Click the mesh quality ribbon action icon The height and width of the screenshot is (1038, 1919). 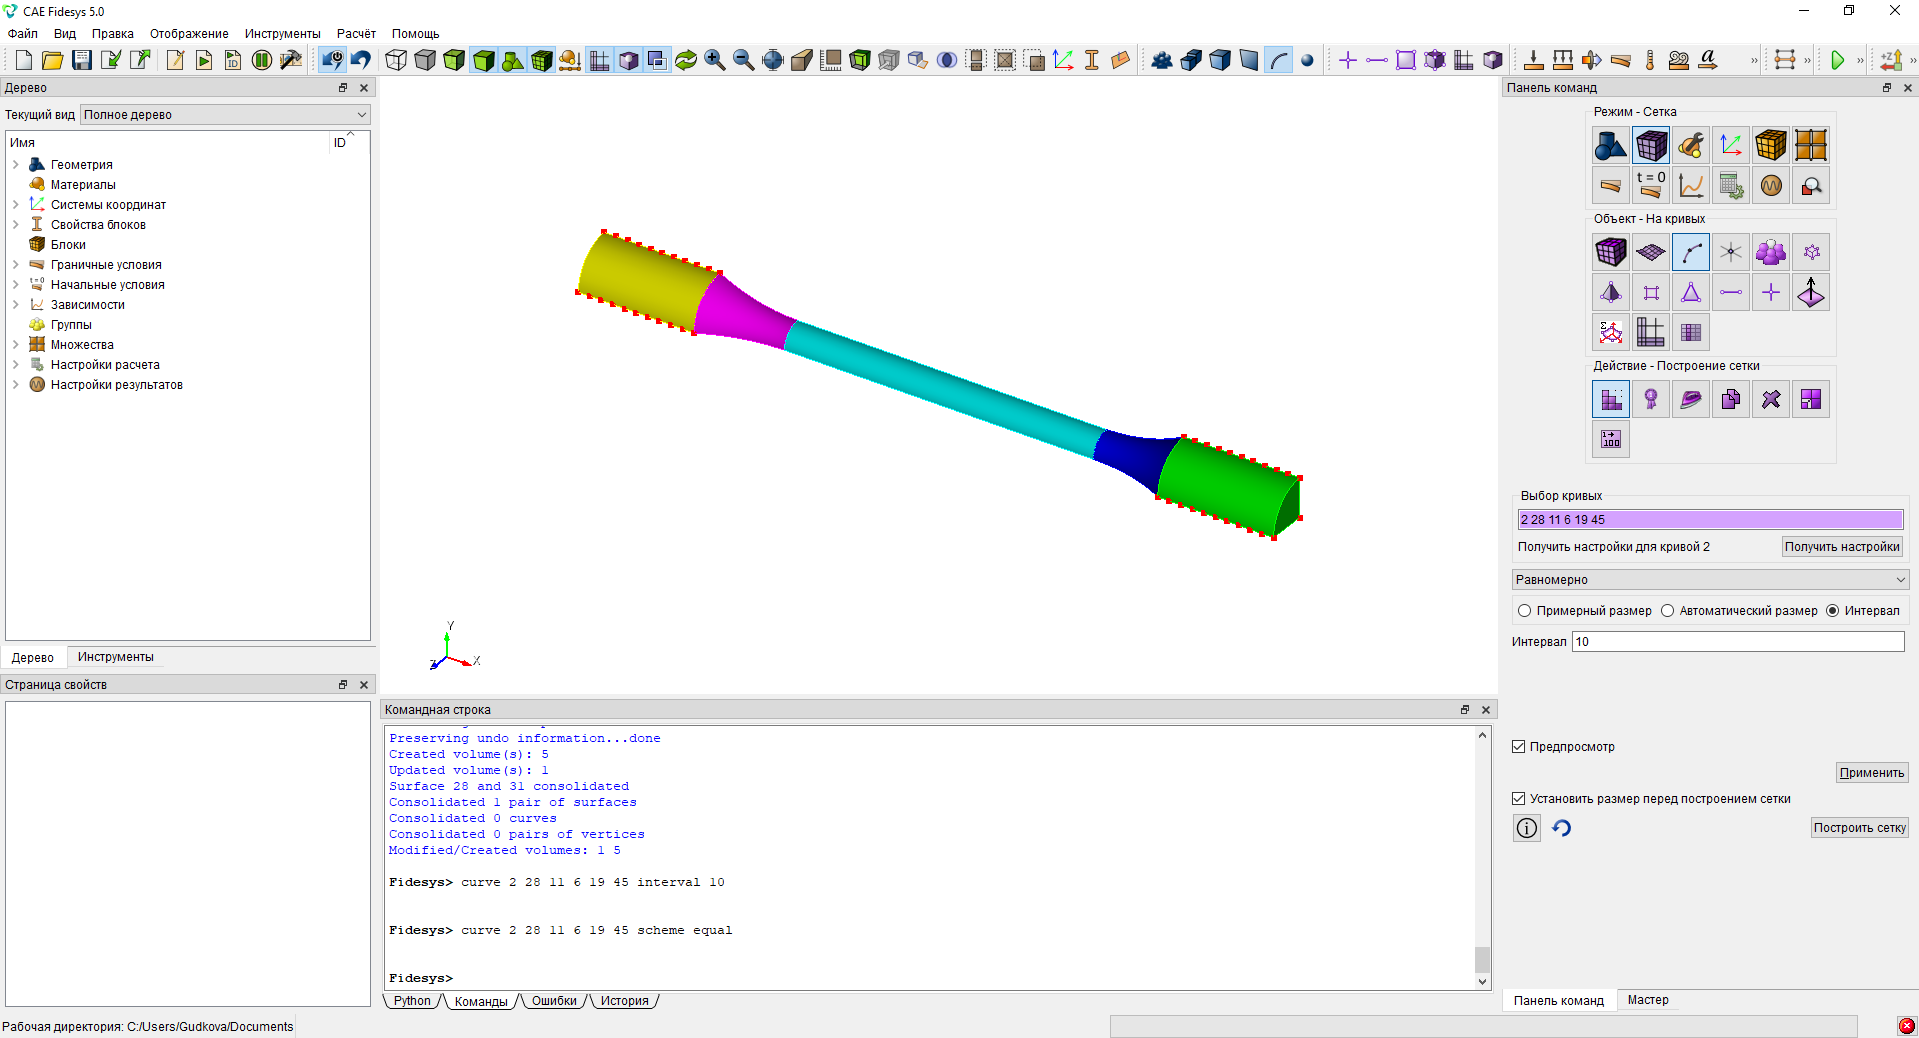tap(1651, 400)
